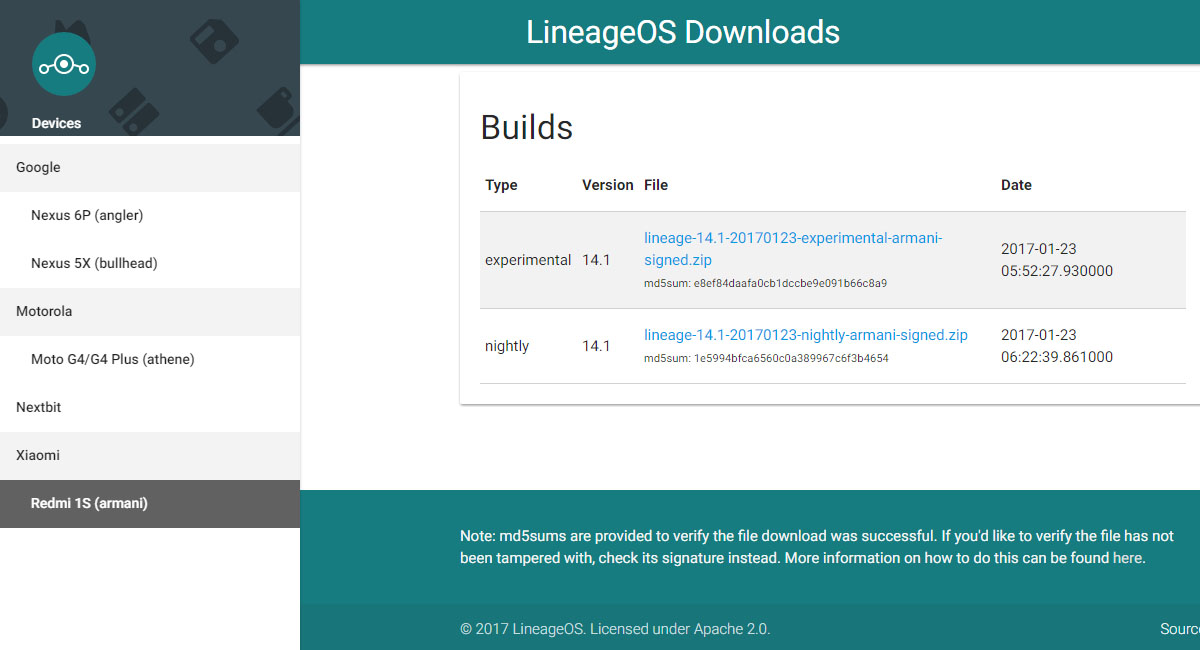Image resolution: width=1200 pixels, height=650 pixels.
Task: Click the LineageOS Downloads title bar
Action: click(683, 32)
